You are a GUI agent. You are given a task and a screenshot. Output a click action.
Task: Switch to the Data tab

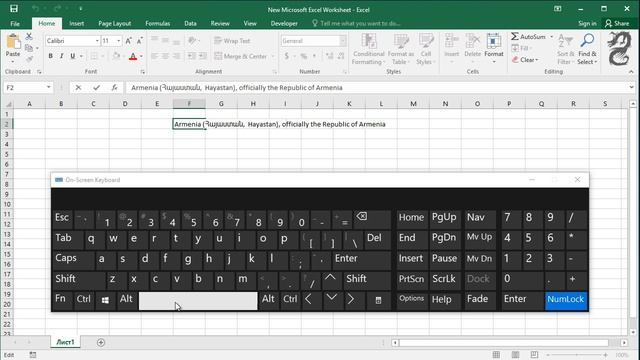pyautogui.click(x=190, y=23)
